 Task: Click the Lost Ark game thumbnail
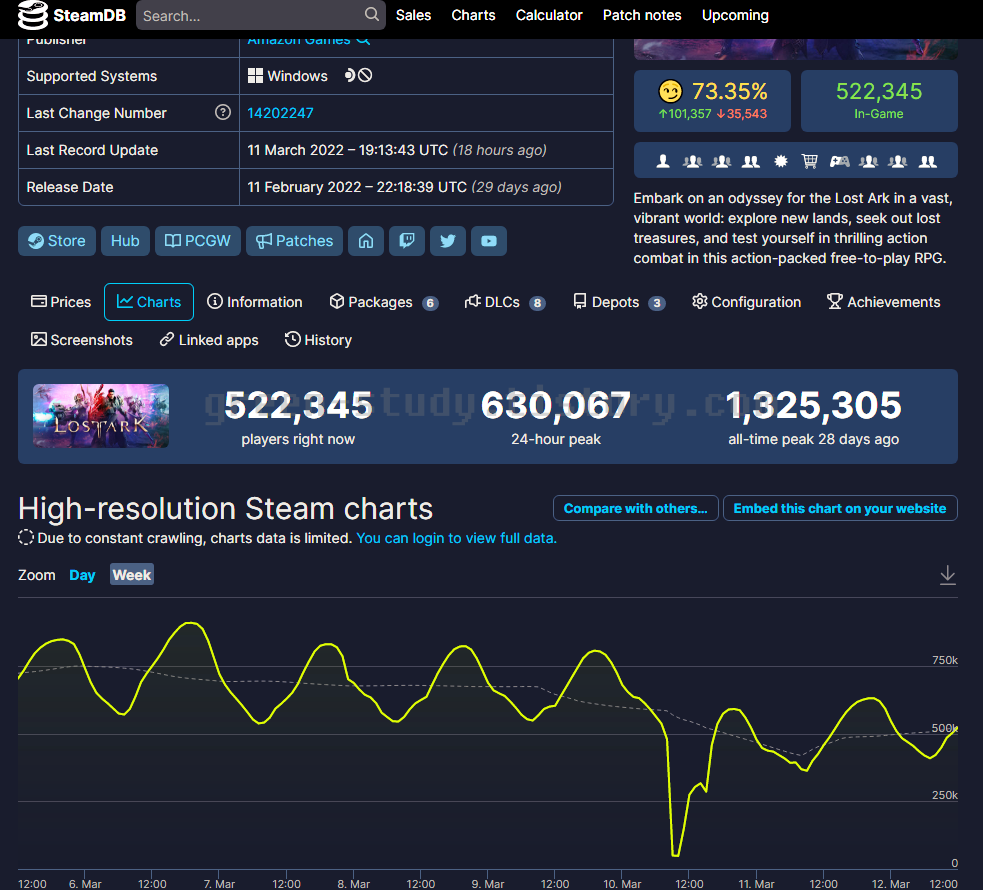click(101, 416)
